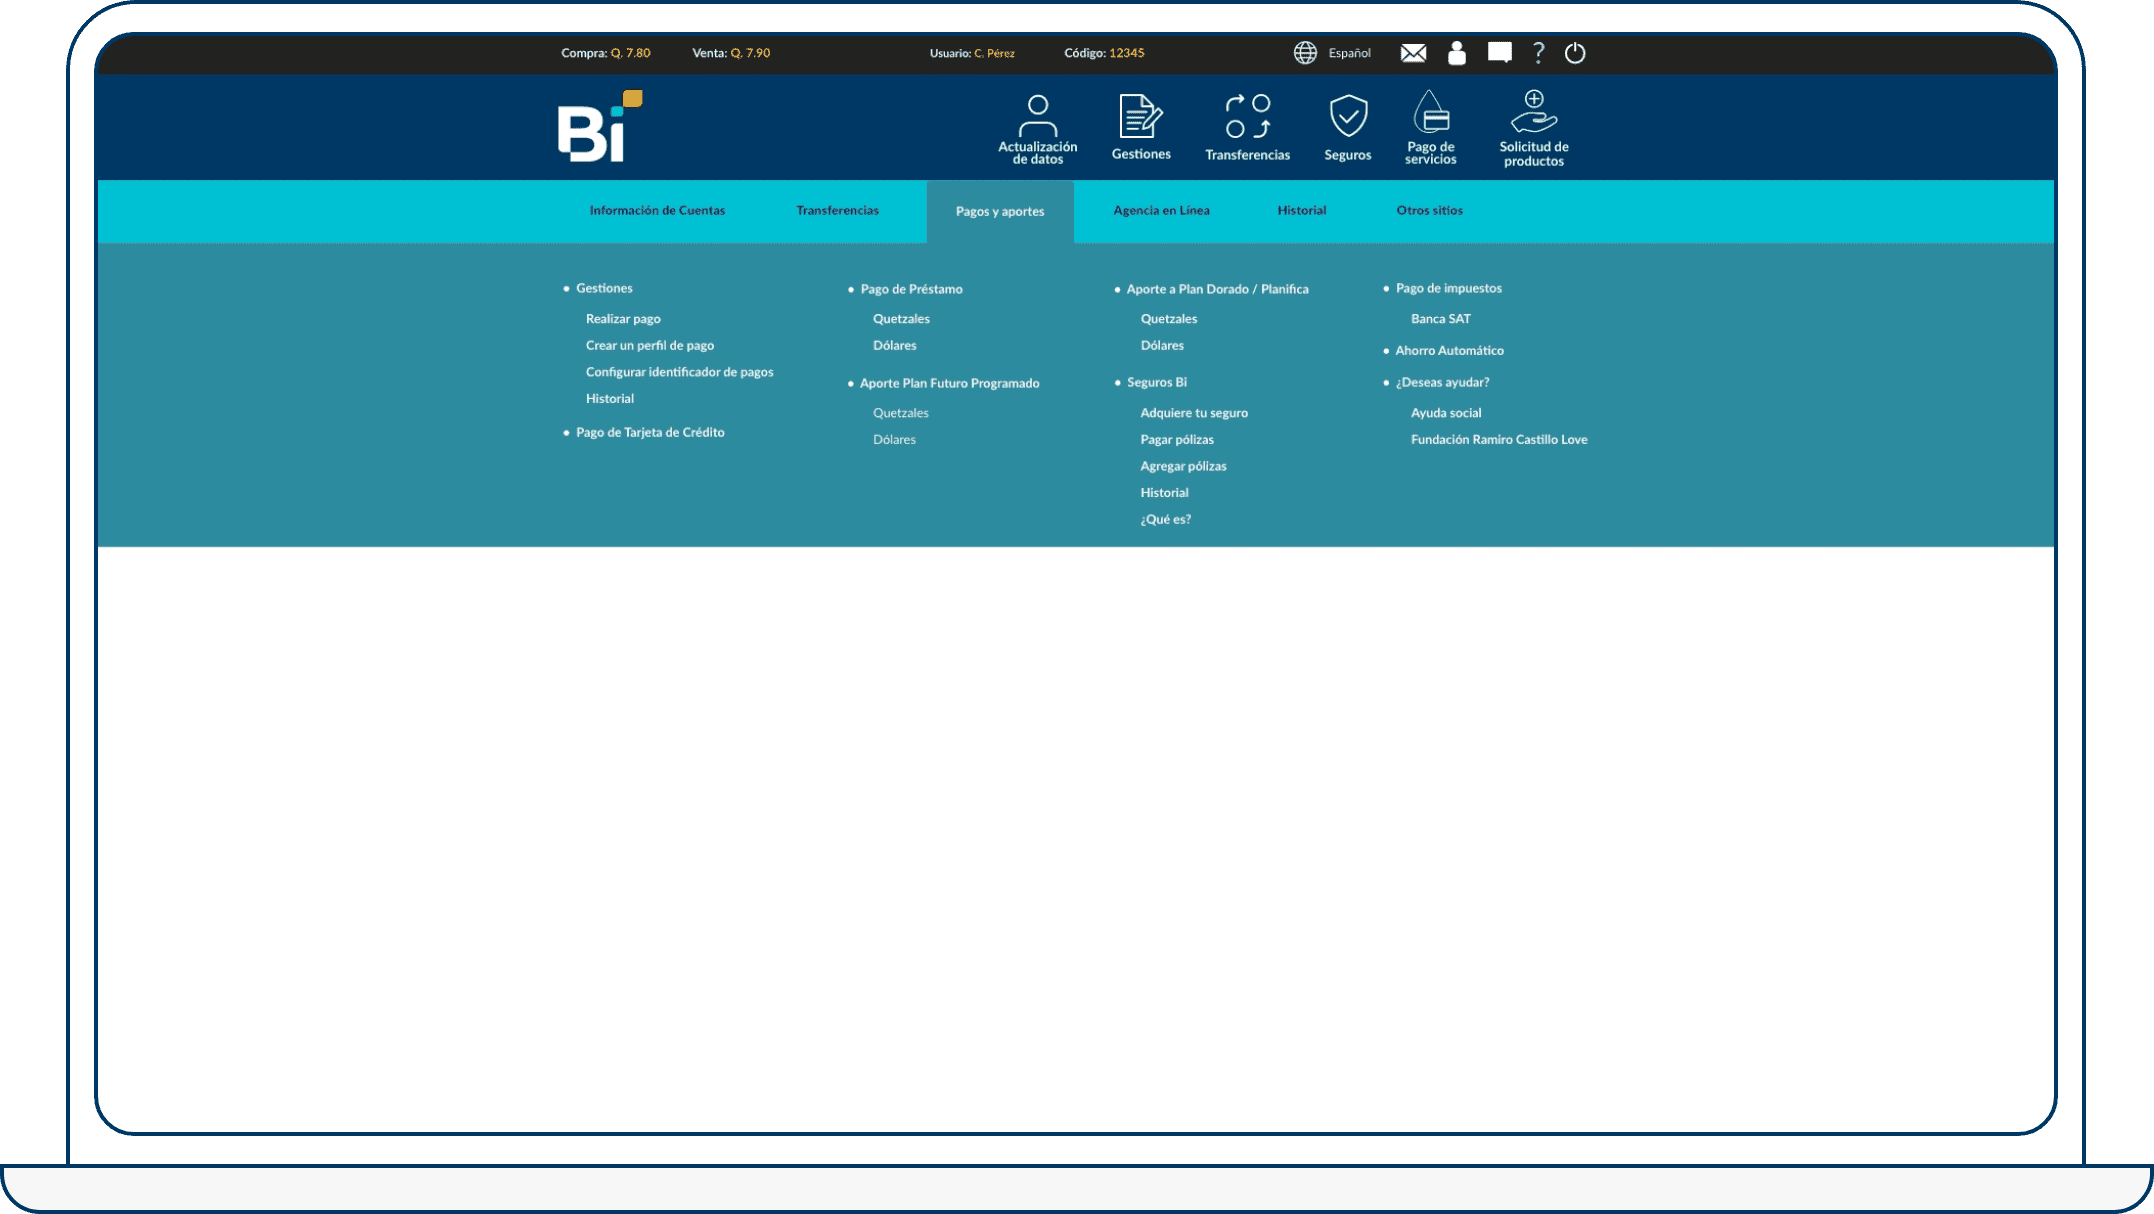Click Realizar pago
Image resolution: width=2154 pixels, height=1214 pixels.
(623, 319)
